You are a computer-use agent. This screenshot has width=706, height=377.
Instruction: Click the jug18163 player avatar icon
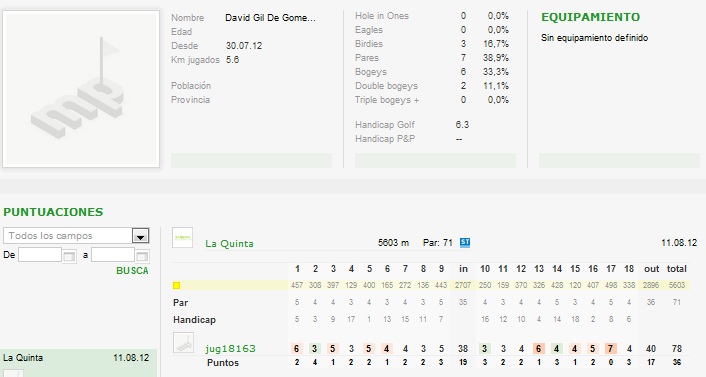point(183,343)
